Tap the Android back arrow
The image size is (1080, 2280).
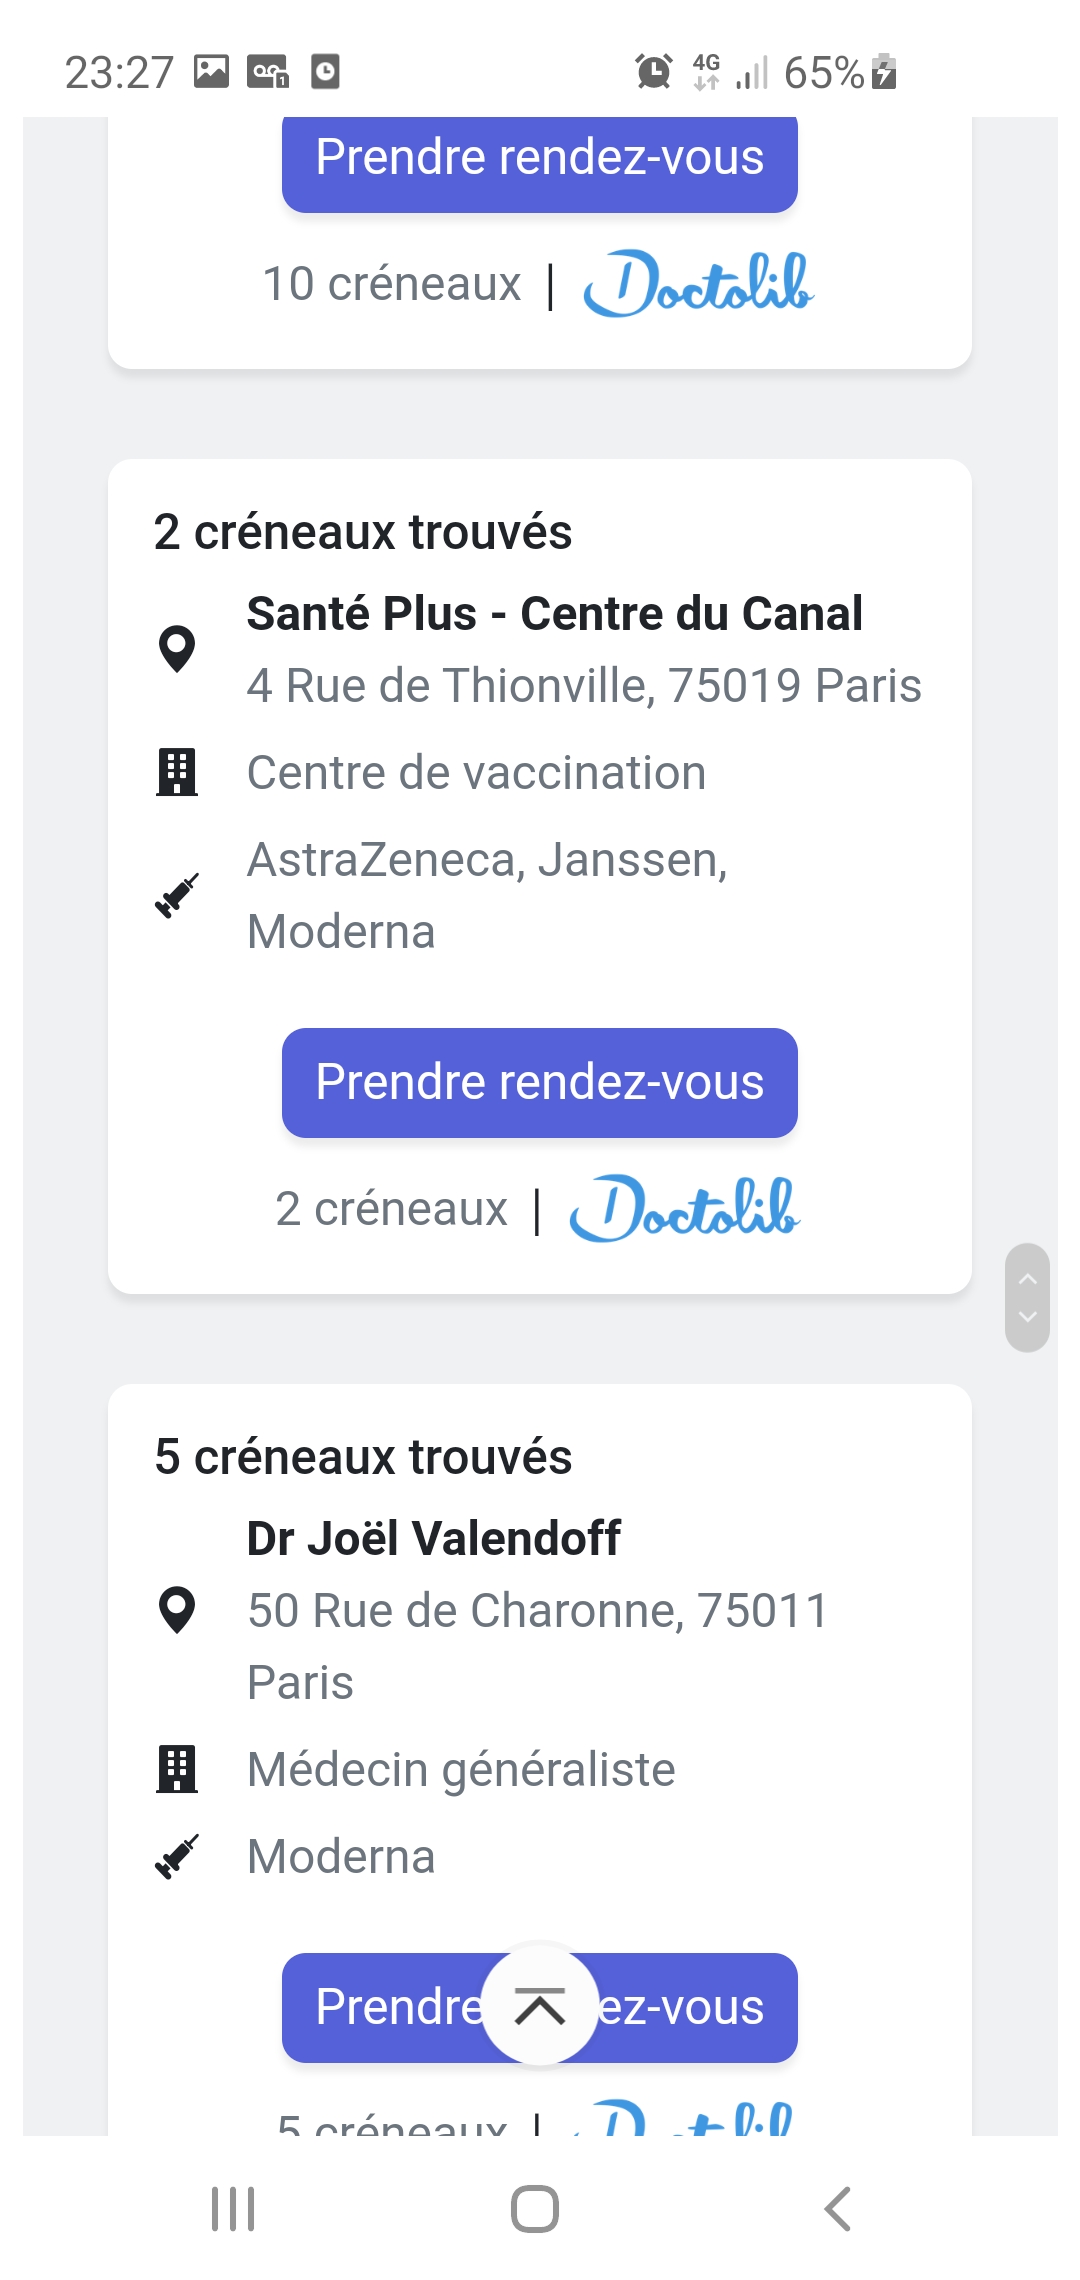tap(838, 2208)
